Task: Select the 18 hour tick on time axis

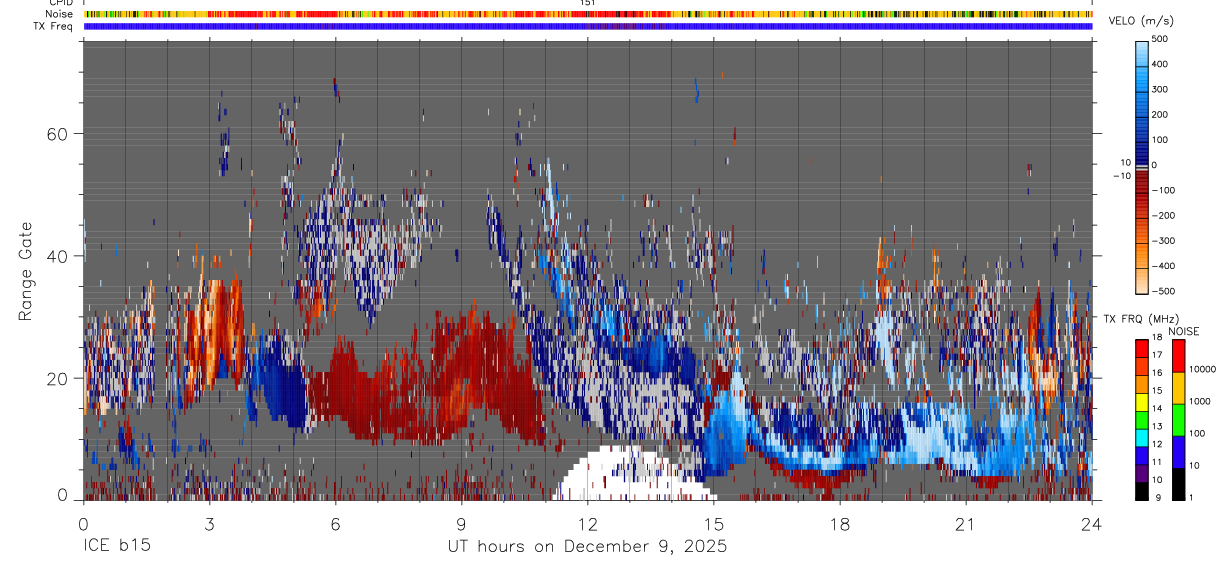Action: (840, 524)
